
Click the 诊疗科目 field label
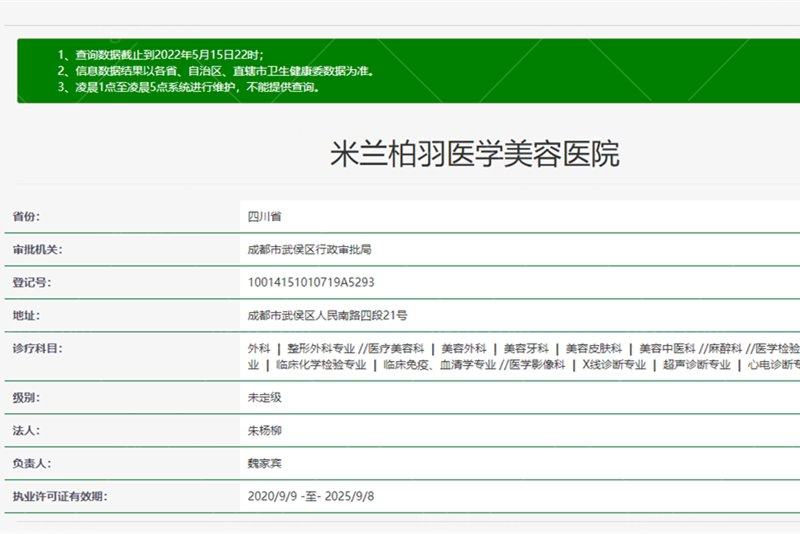[37, 348]
